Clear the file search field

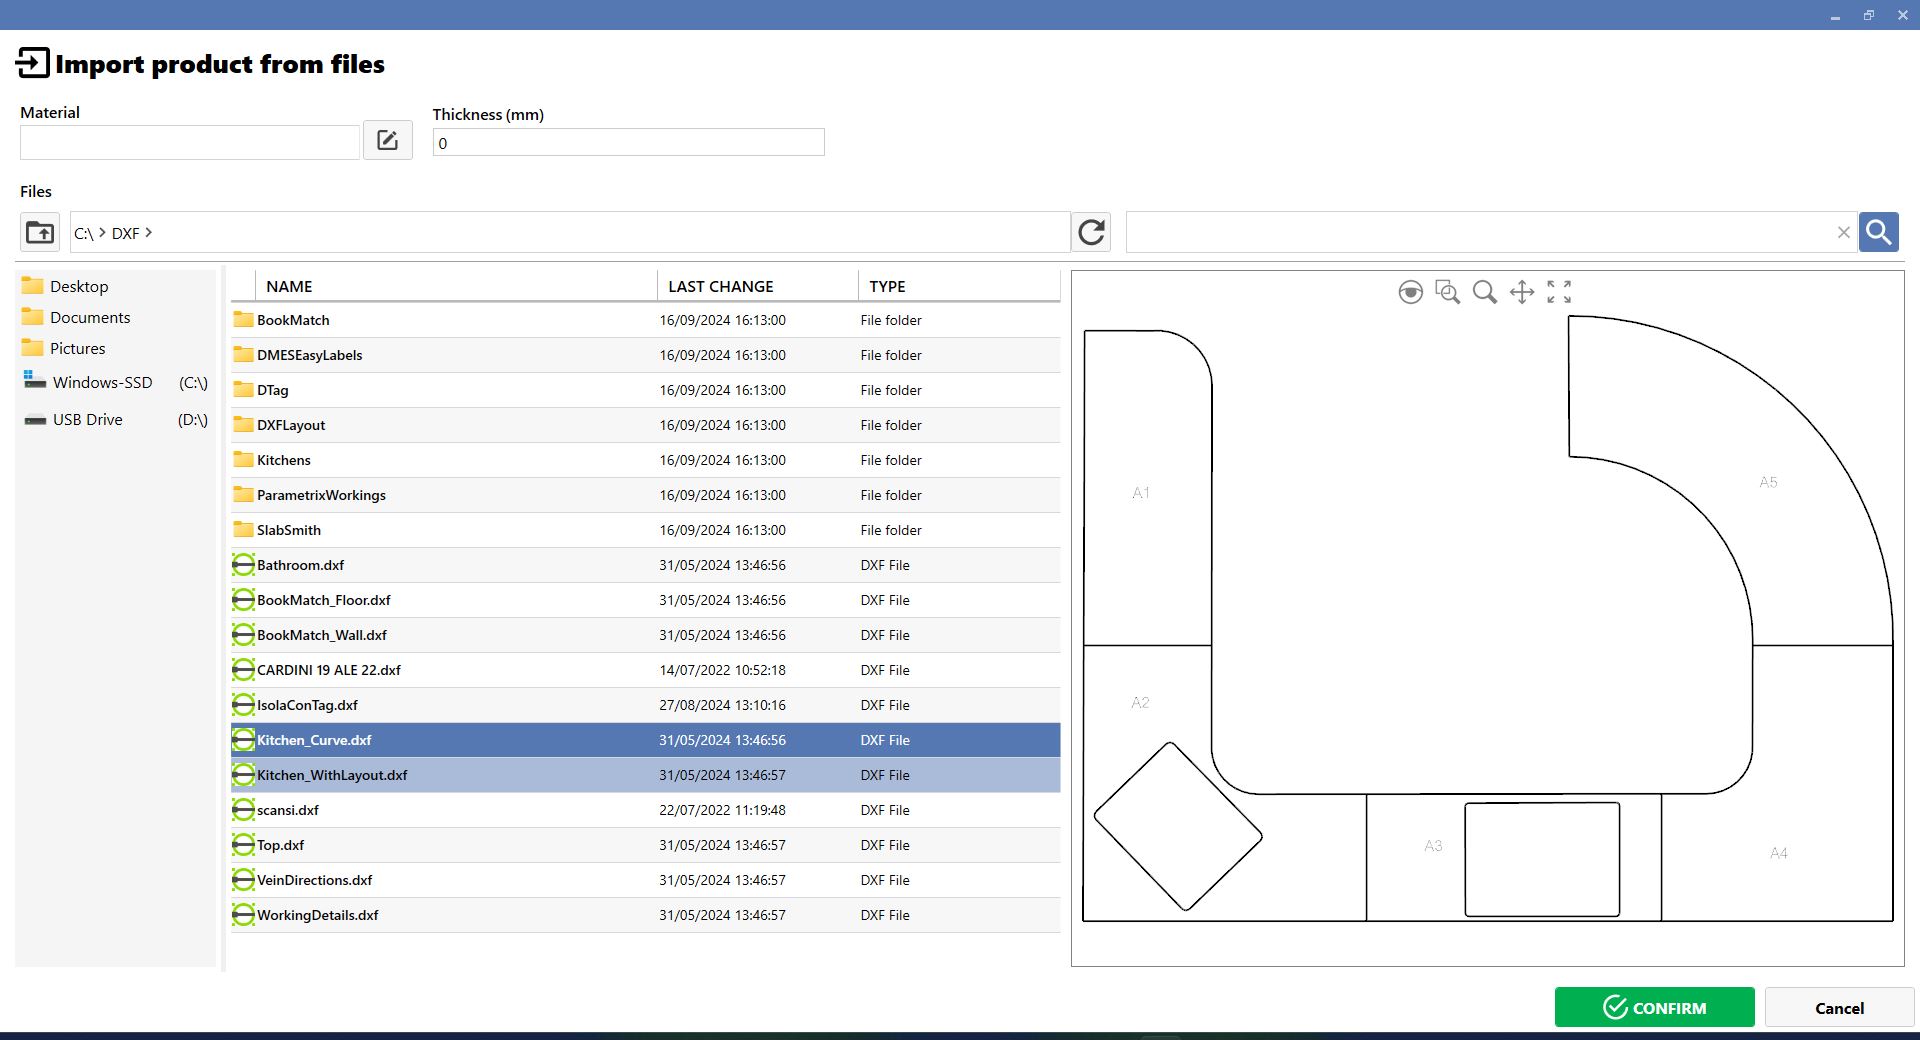coord(1843,232)
